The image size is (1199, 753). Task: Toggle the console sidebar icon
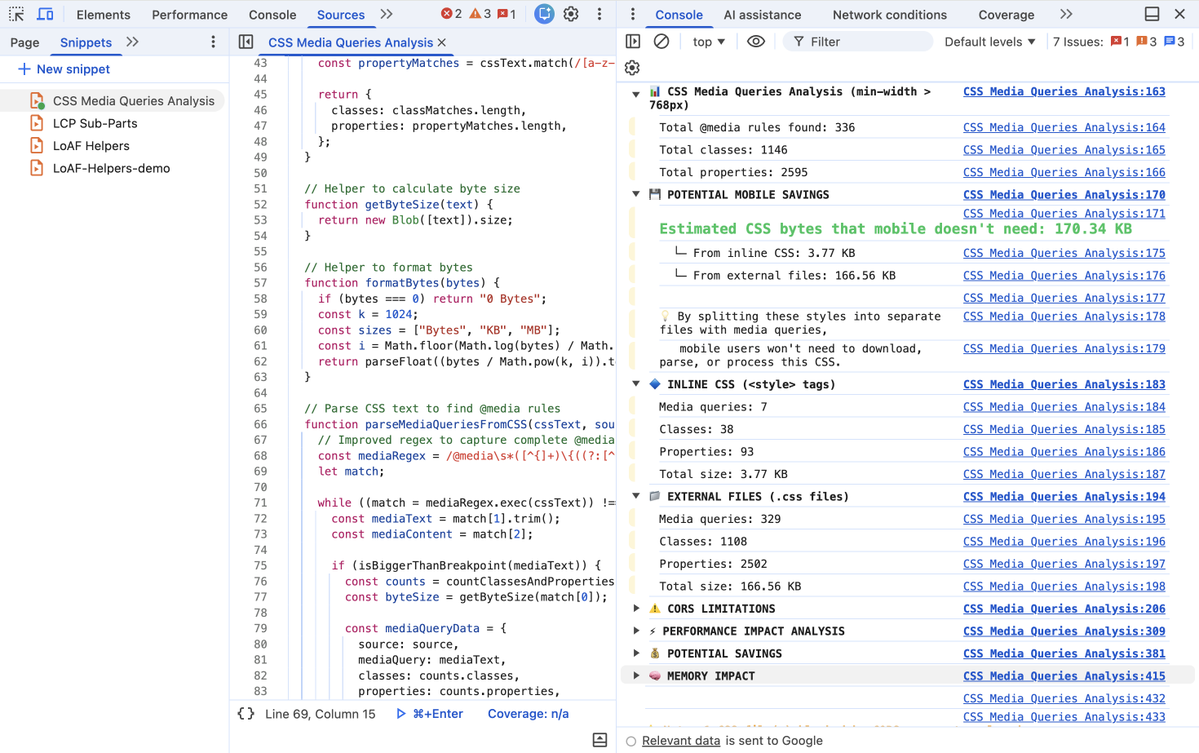(633, 42)
